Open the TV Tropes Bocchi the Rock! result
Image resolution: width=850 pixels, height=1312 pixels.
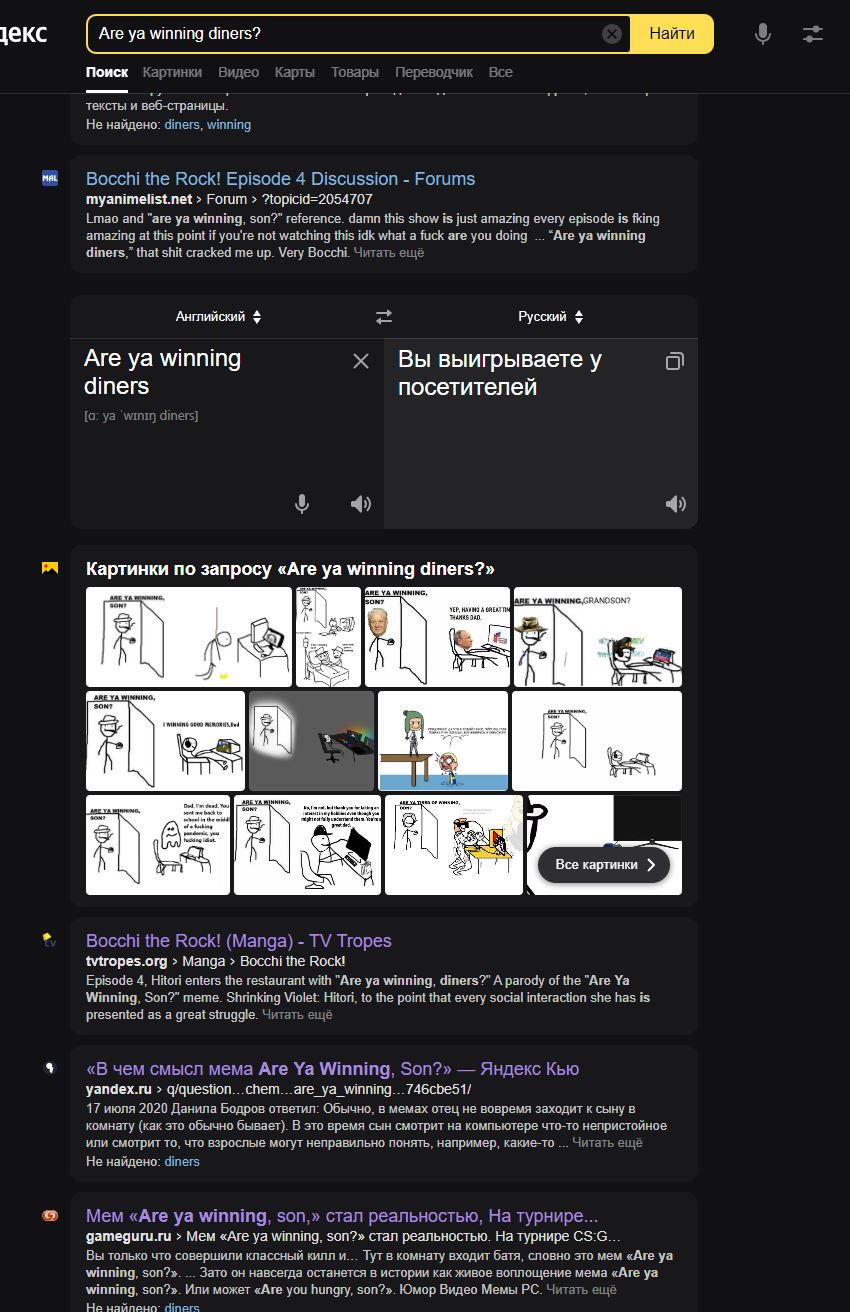point(239,941)
